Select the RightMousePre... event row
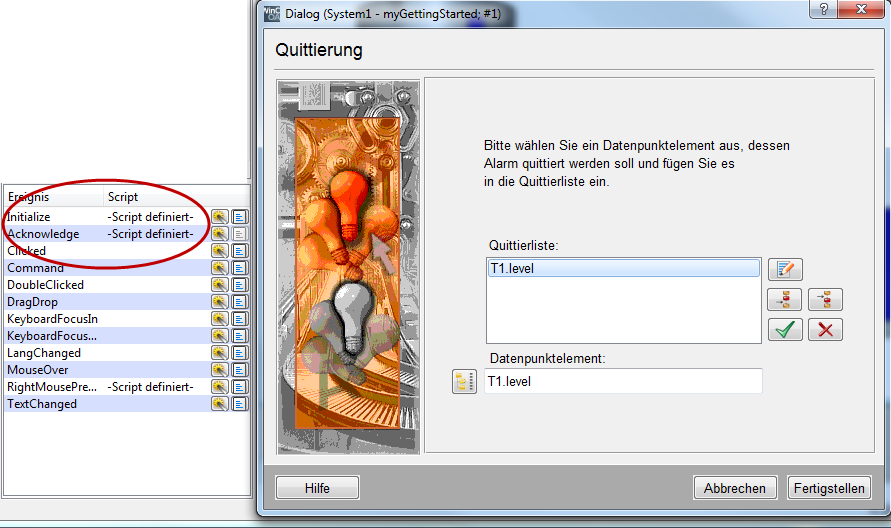Viewport: 891px width, 528px height. coord(127,388)
